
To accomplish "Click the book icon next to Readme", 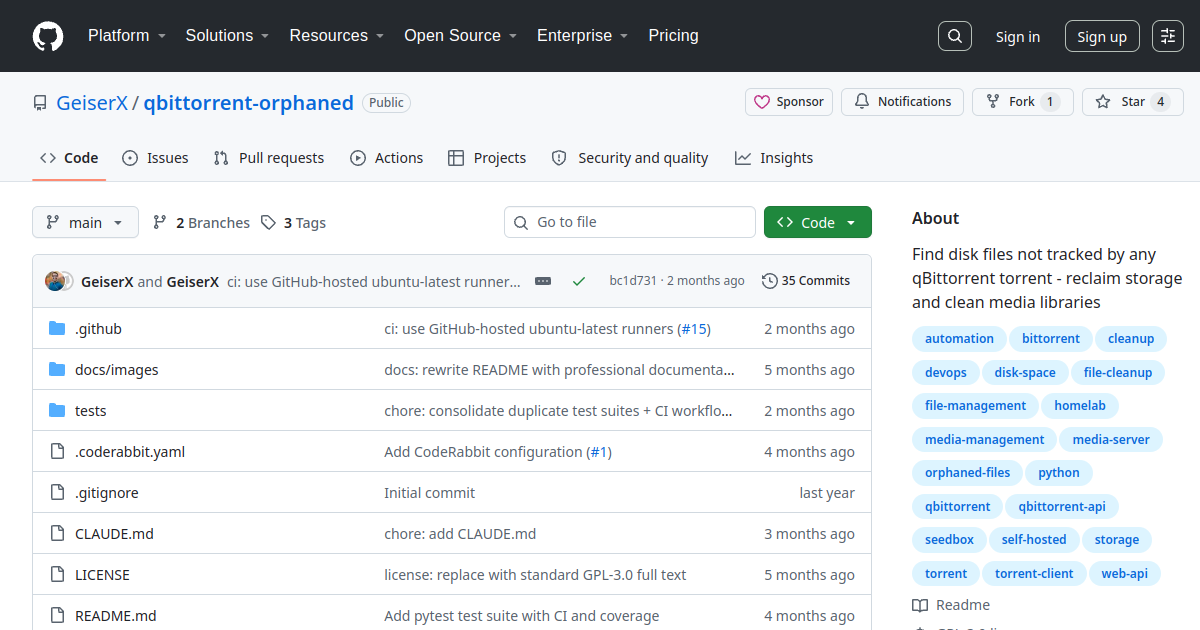I will coord(920,605).
